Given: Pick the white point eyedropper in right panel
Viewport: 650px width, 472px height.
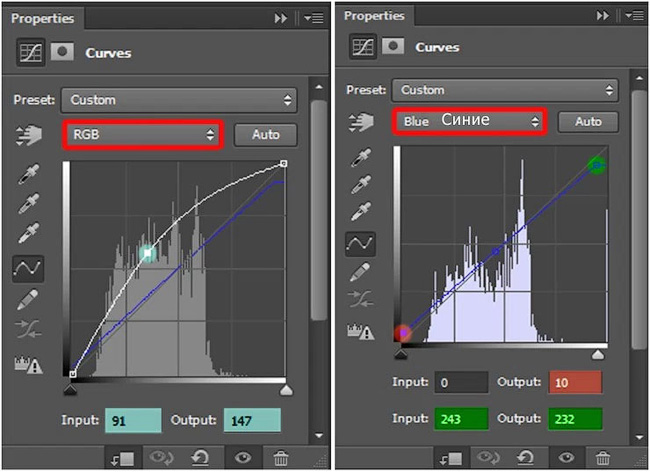Looking at the screenshot, I should (361, 212).
